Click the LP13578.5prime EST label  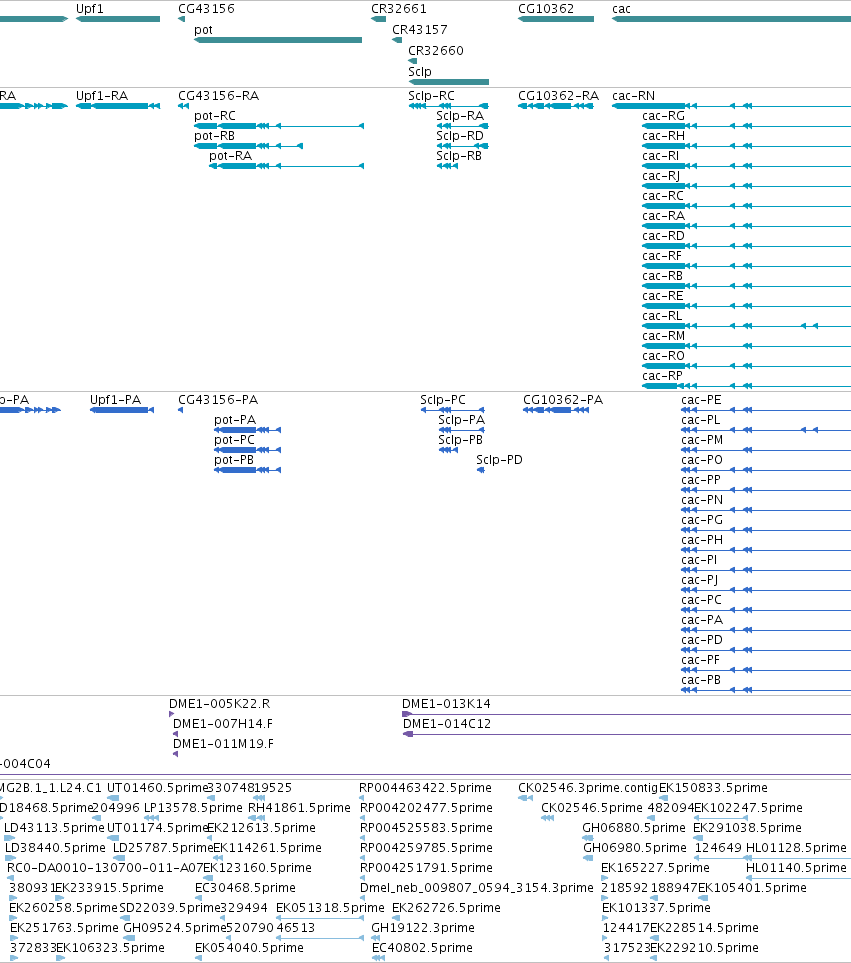tap(193, 808)
